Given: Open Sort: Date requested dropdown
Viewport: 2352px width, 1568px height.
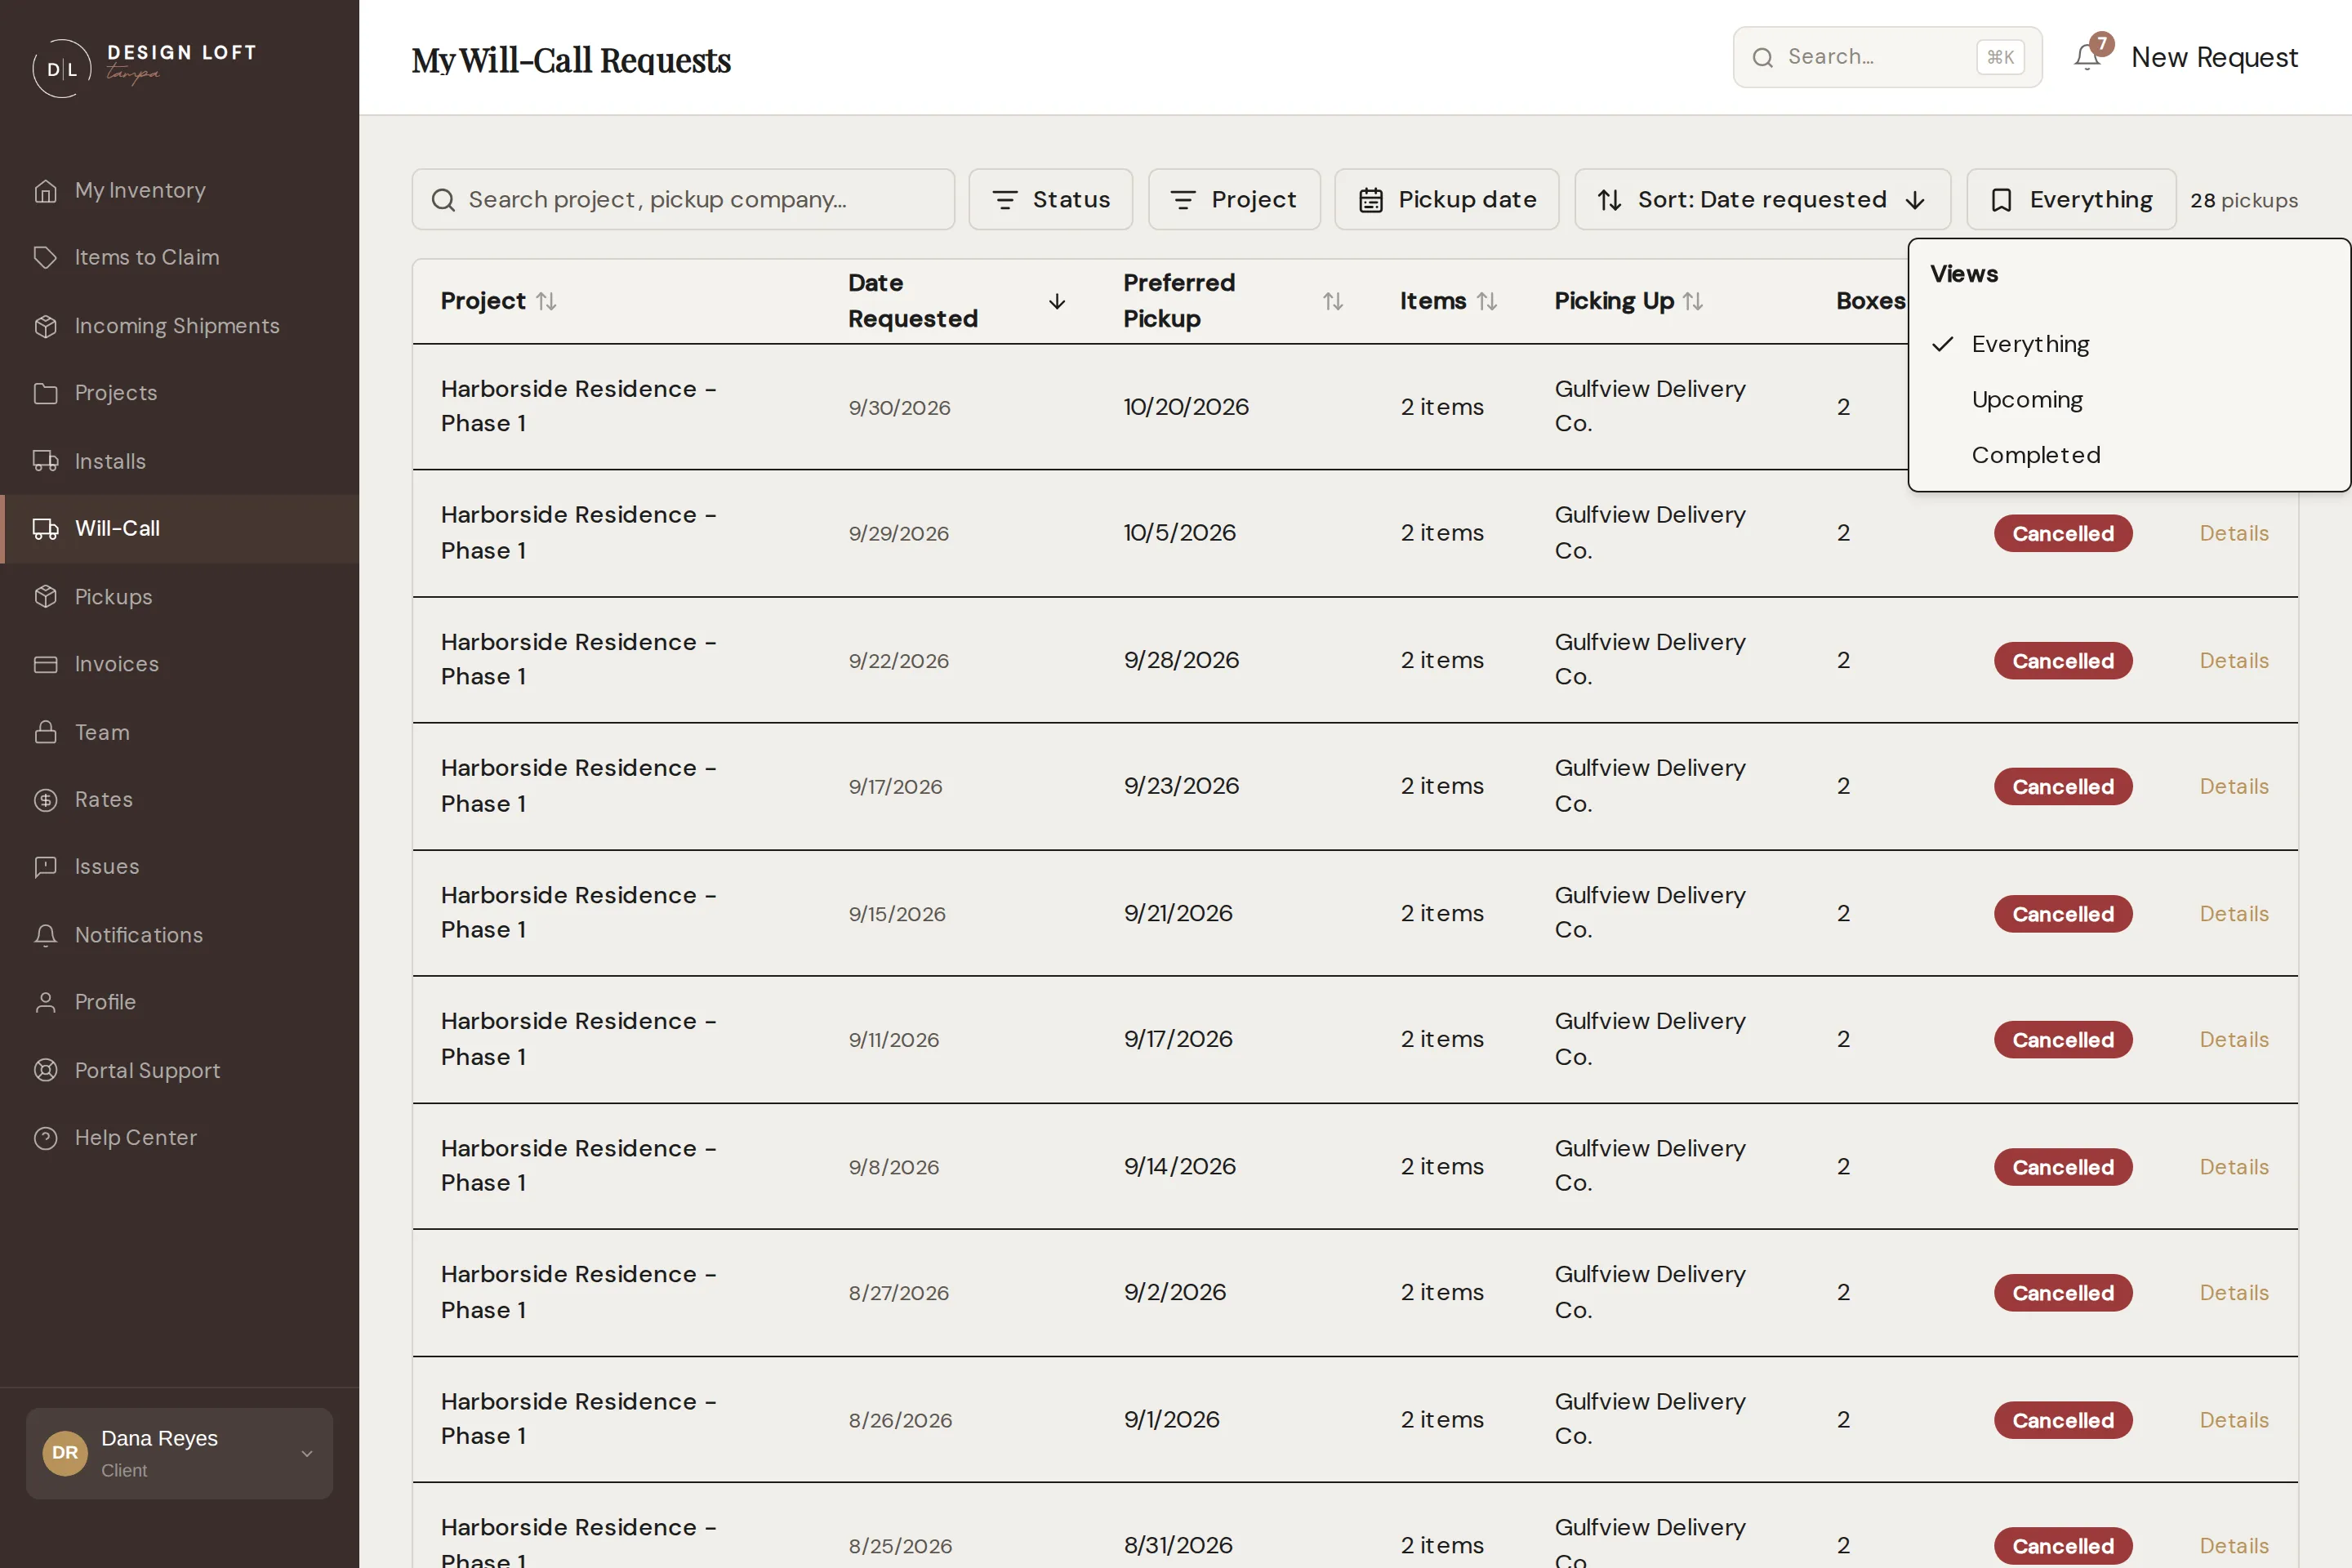Looking at the screenshot, I should (1762, 199).
